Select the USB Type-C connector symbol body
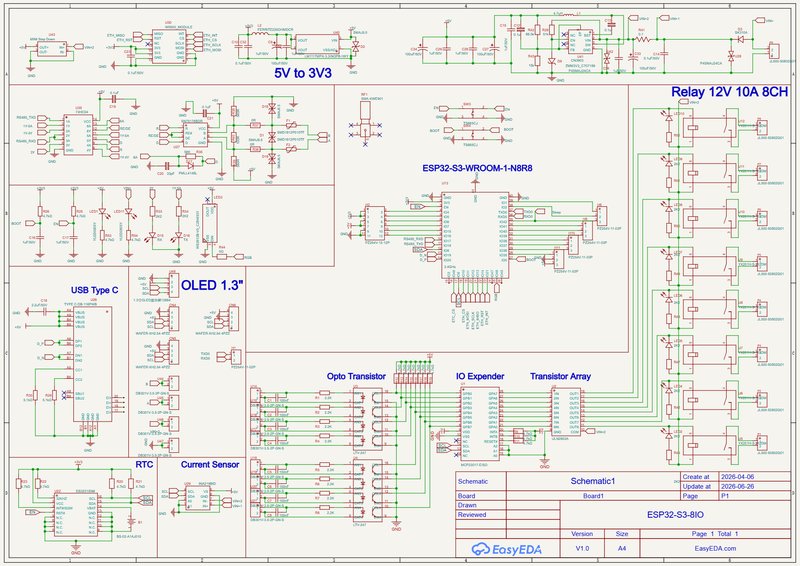 [92, 364]
